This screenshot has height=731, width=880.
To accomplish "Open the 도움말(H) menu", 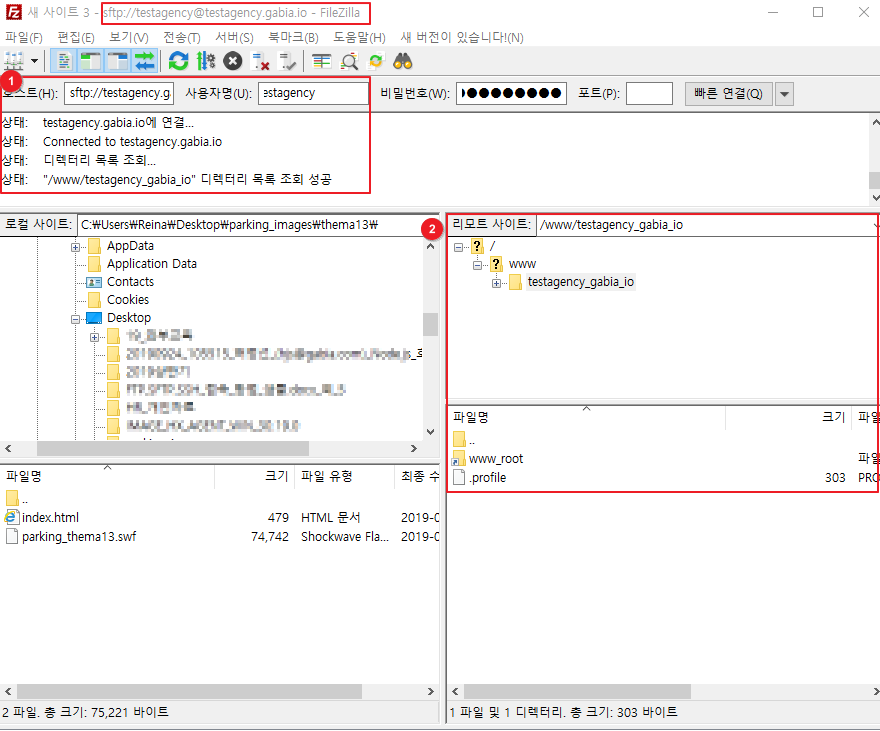I will click(360, 38).
